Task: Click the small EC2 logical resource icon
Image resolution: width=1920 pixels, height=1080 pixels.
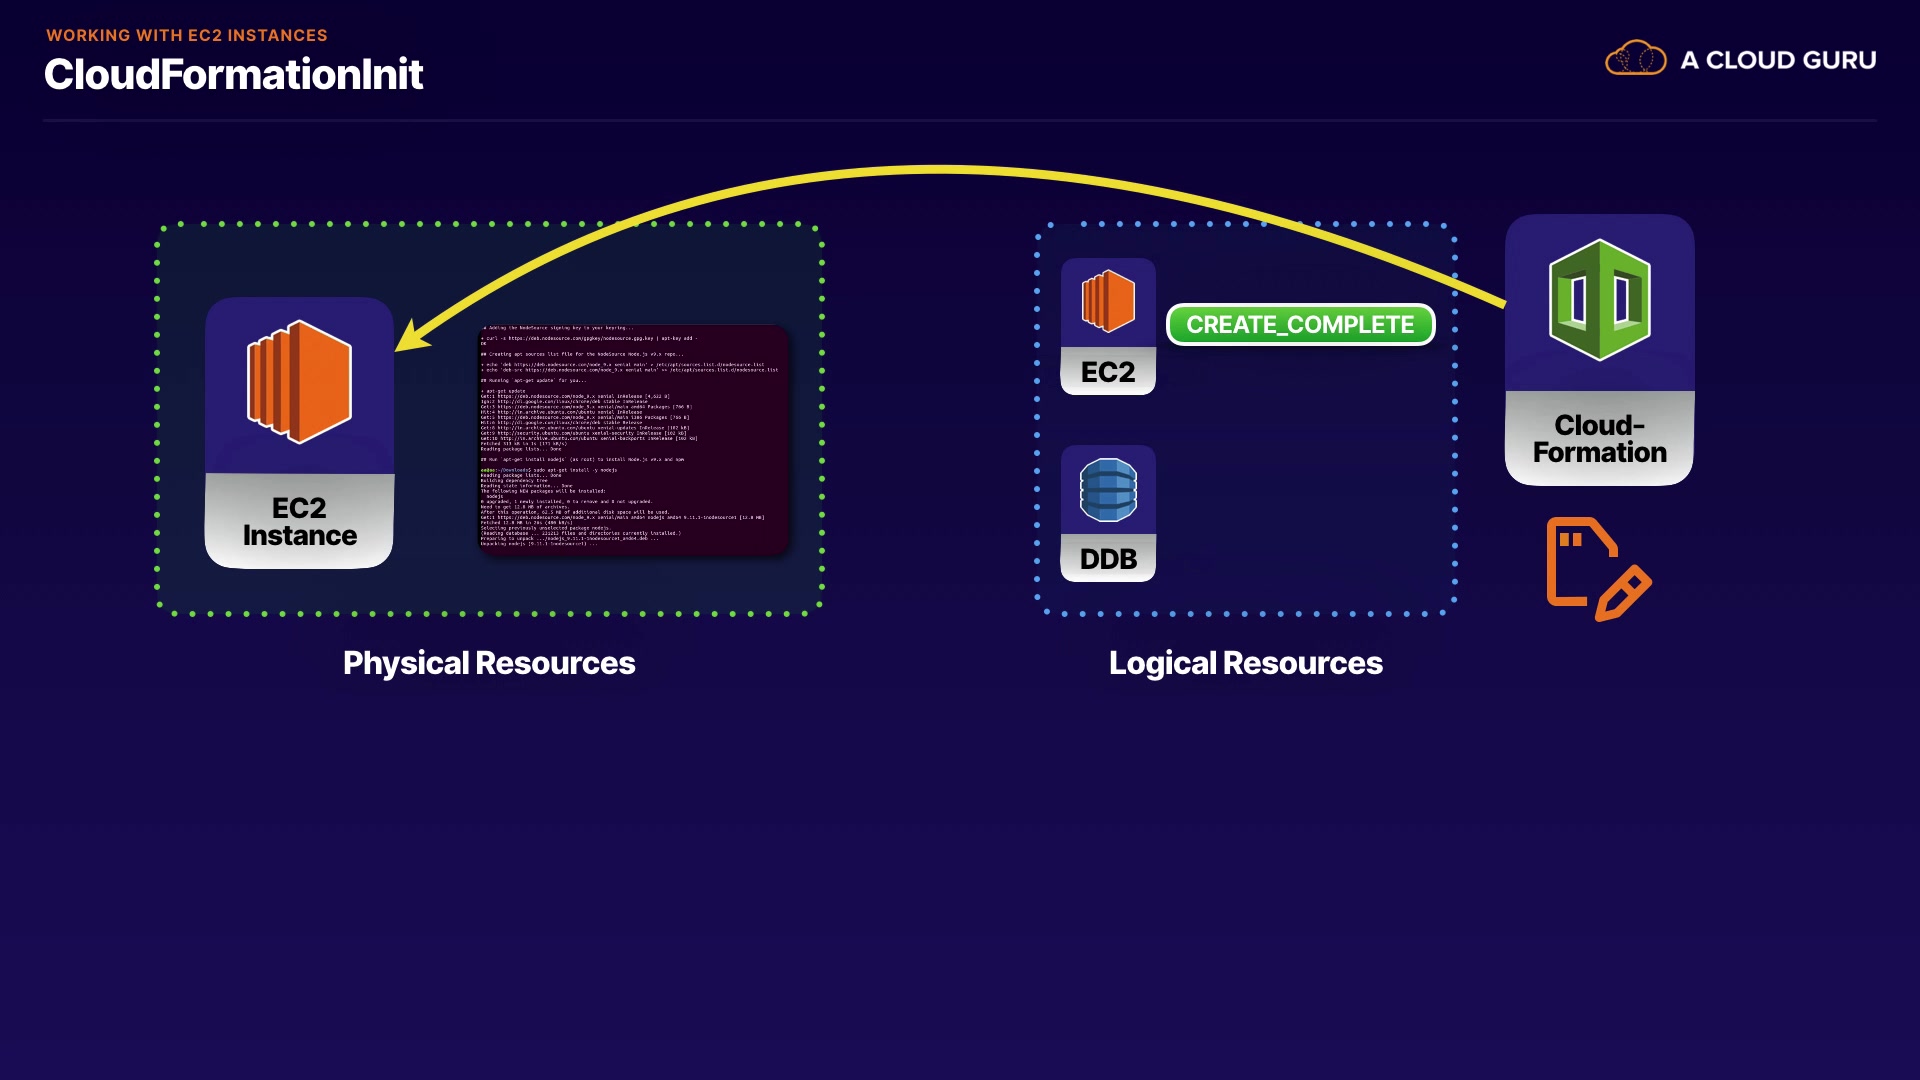Action: (x=1108, y=301)
